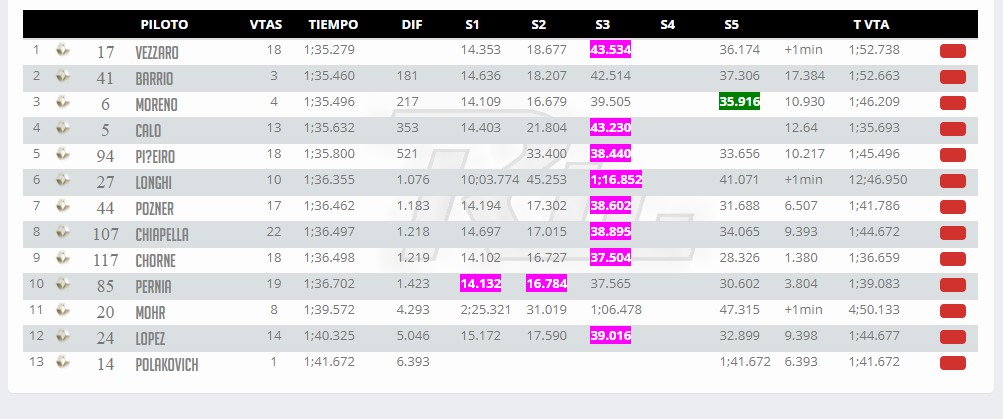Click the green 35.916 sector time

coord(739,102)
